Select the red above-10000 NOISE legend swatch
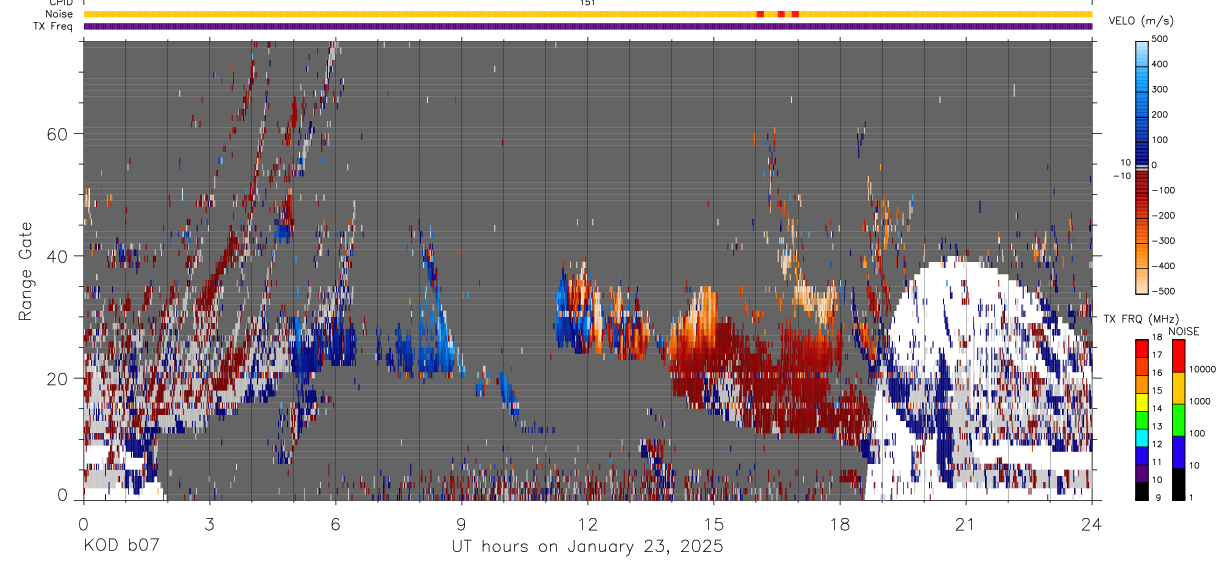1228x567 pixels. pyautogui.click(x=1177, y=356)
